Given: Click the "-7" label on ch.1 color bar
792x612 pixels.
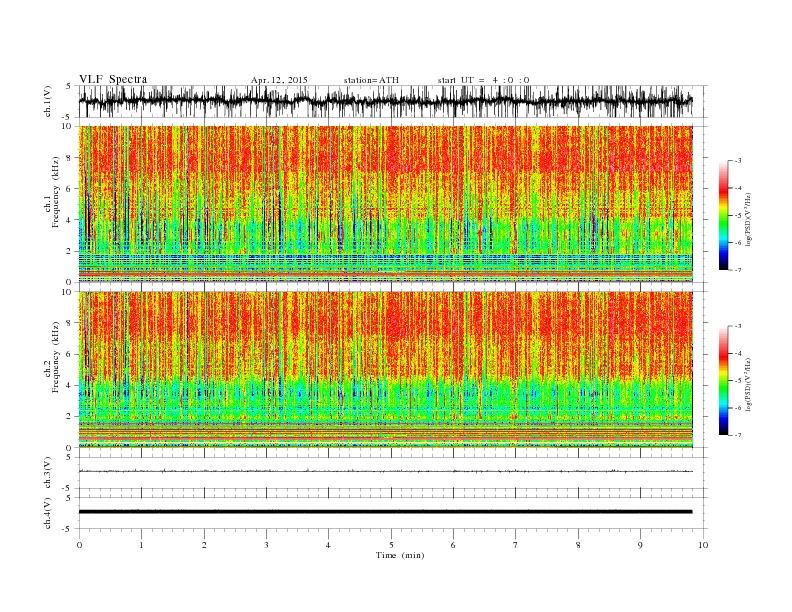Looking at the screenshot, I should point(738,270).
